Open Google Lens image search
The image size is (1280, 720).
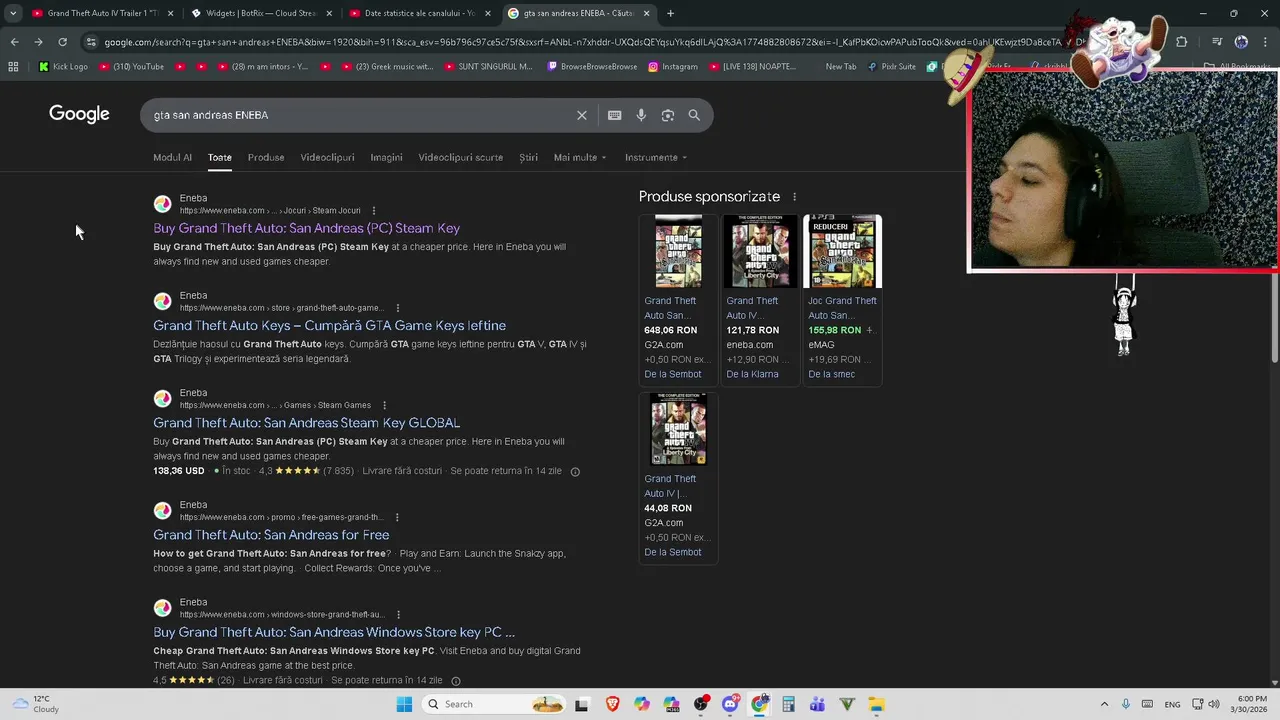[667, 115]
